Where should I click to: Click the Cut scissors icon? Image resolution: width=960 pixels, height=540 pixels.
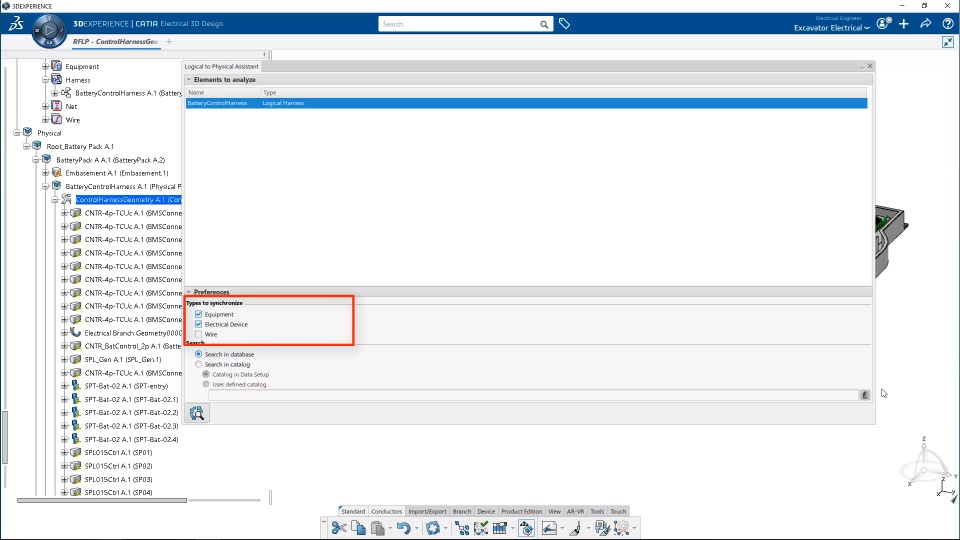[x=339, y=528]
